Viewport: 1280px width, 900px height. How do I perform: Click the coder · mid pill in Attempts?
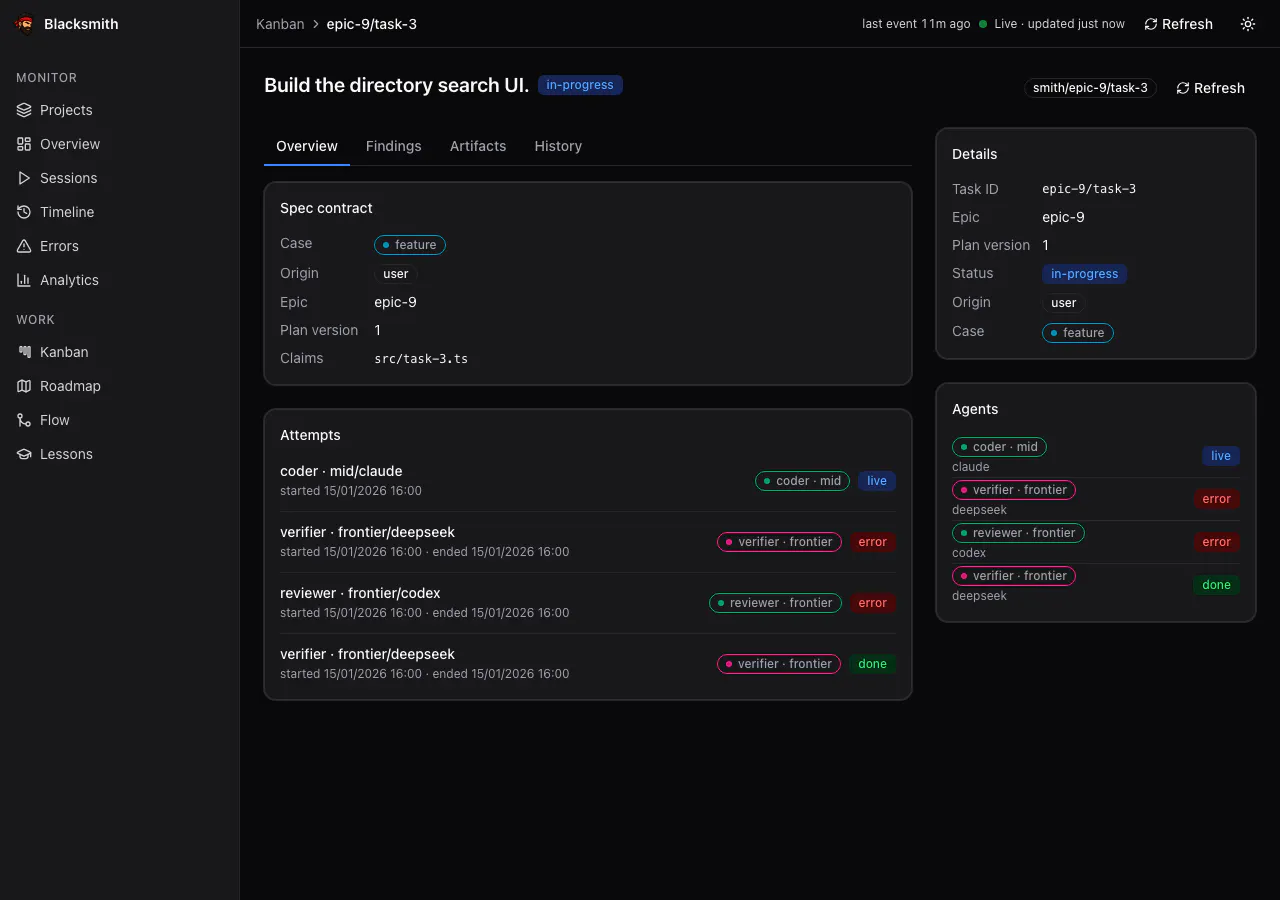(x=802, y=481)
